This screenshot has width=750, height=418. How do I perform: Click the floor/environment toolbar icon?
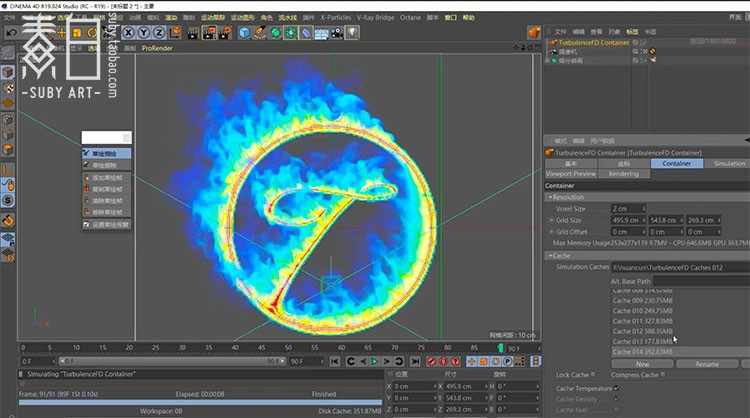(x=321, y=33)
